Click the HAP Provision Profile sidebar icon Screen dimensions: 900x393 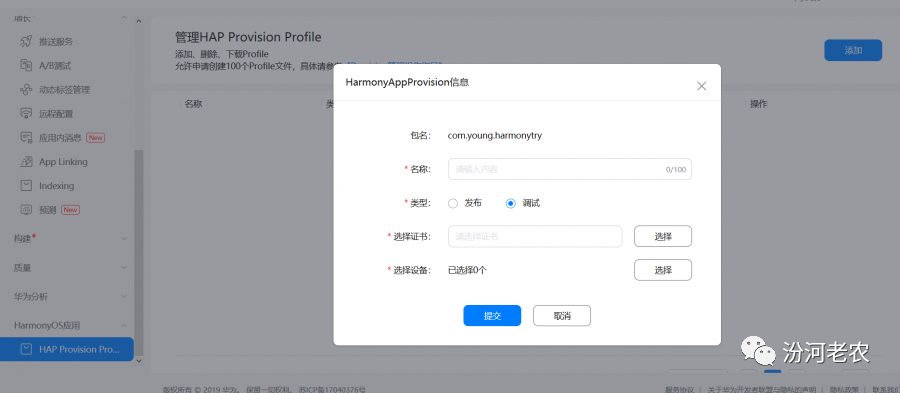[x=26, y=349]
